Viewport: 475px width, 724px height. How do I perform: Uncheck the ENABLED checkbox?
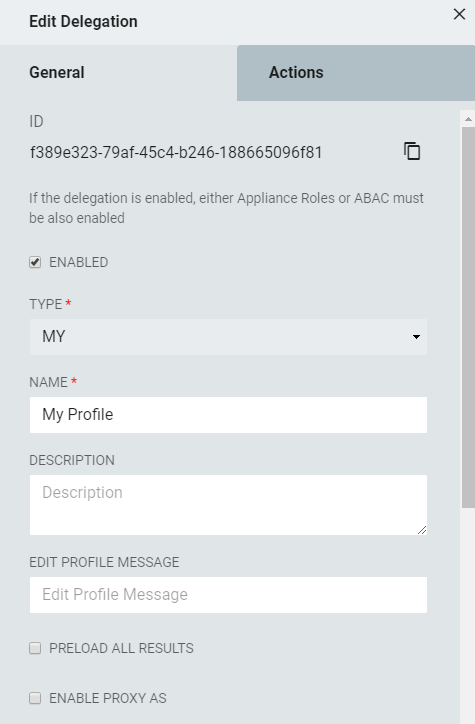pos(35,262)
